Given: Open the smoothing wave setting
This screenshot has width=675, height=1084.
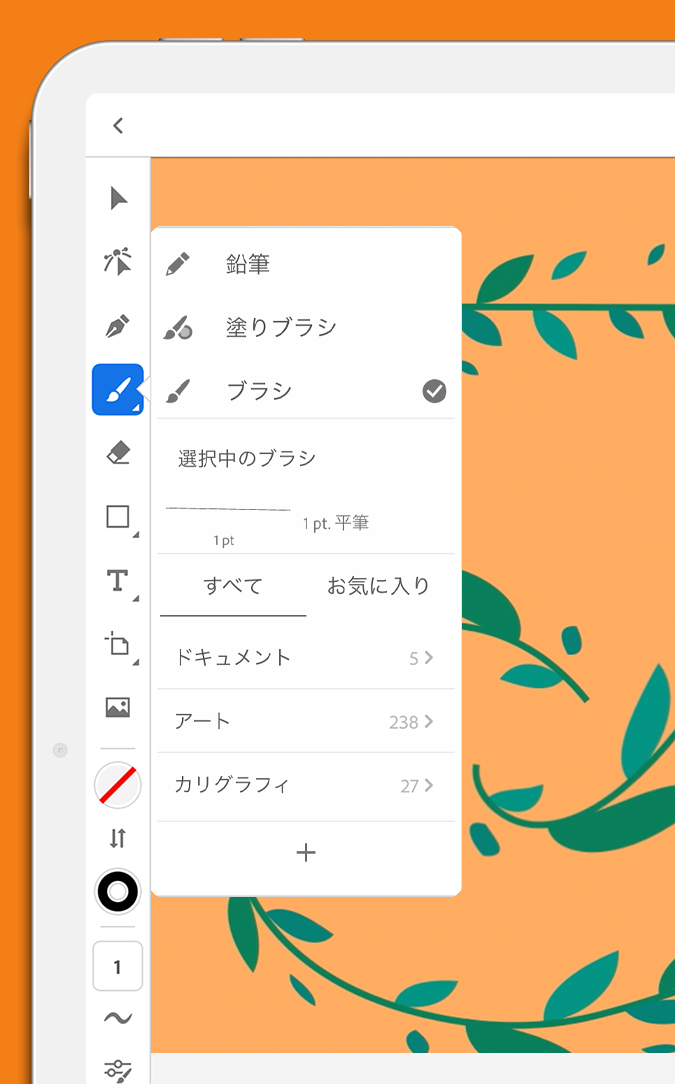Looking at the screenshot, I should point(118,1018).
